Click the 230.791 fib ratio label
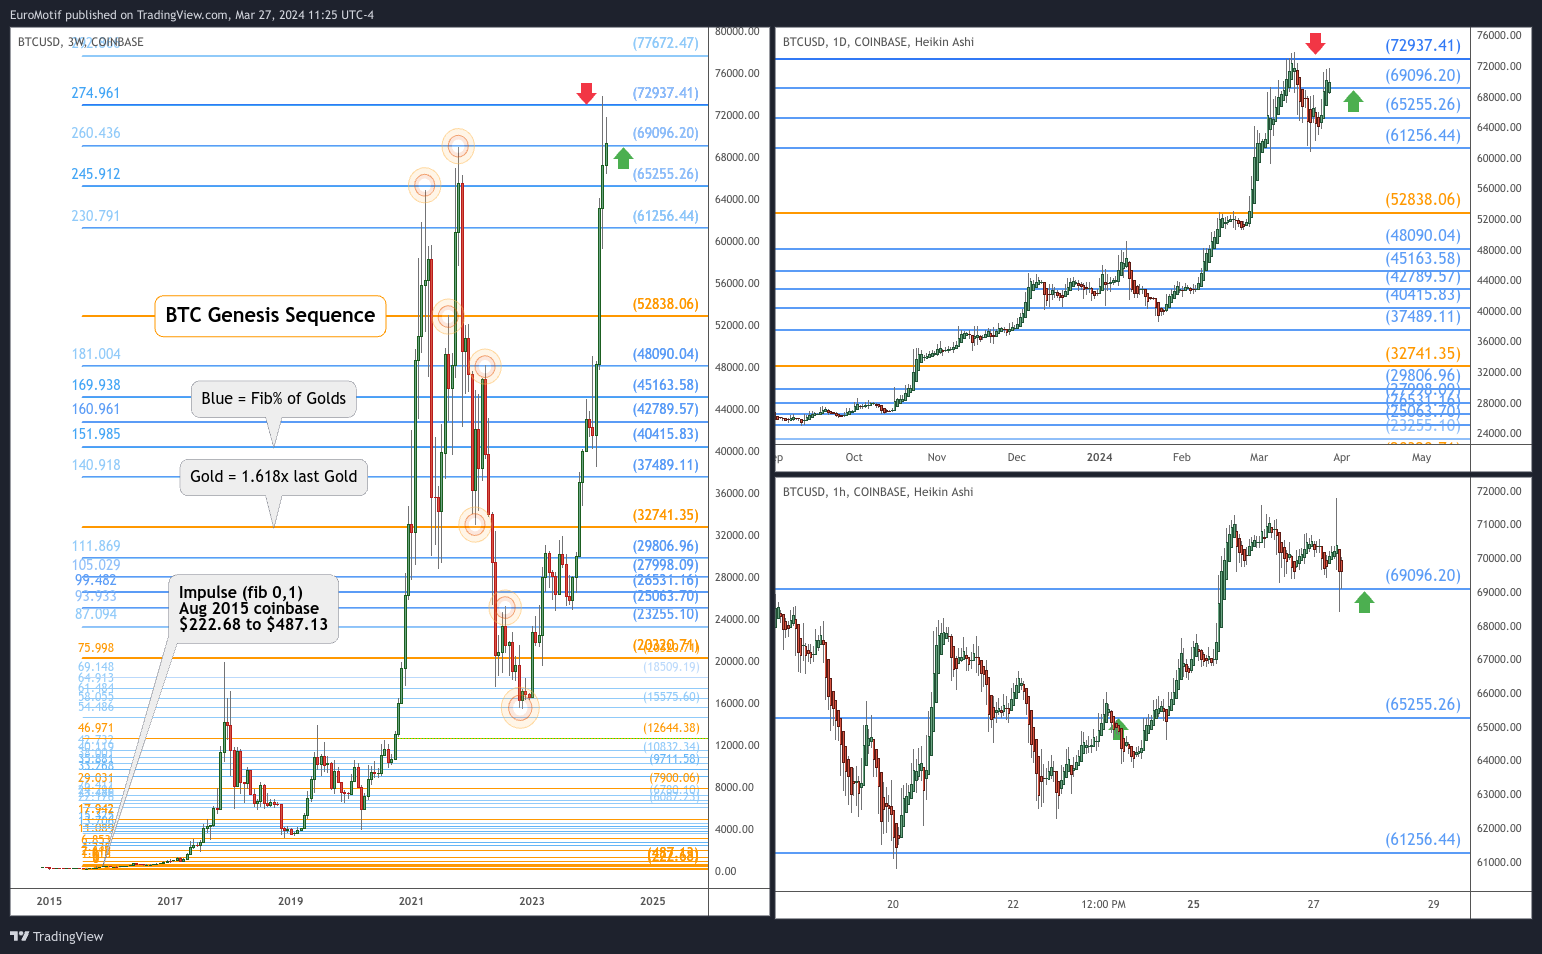Screen dimensions: 1542x954 pyautogui.click(x=95, y=216)
